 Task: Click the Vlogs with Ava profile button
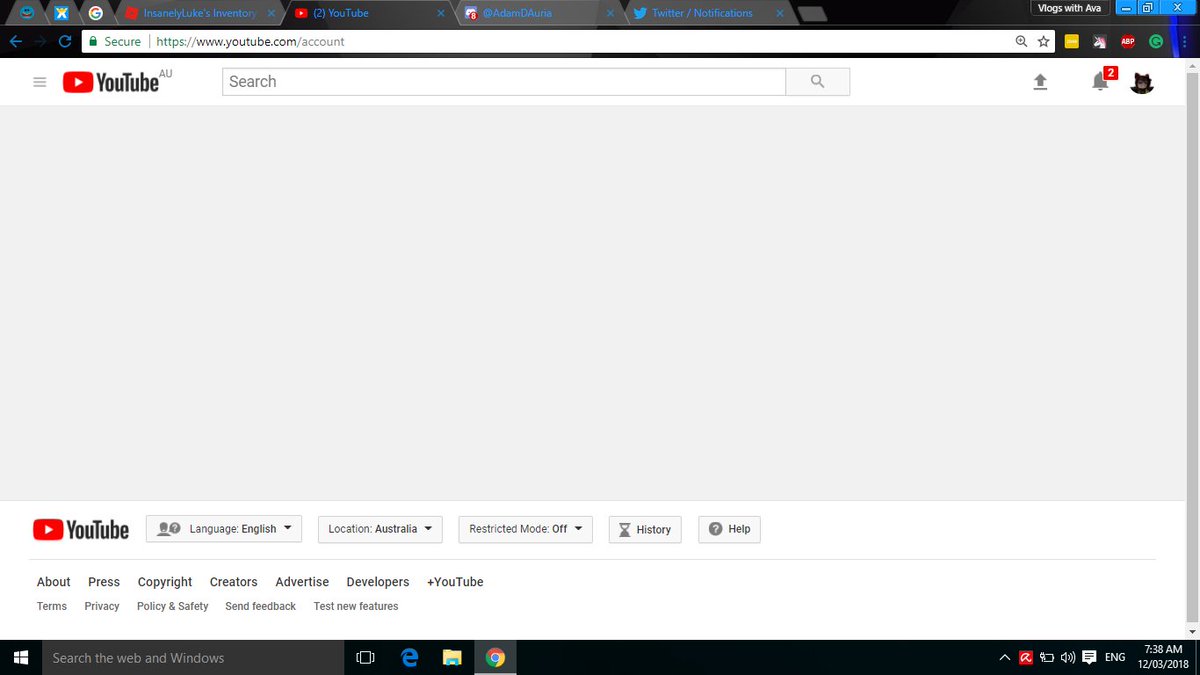point(1069,8)
